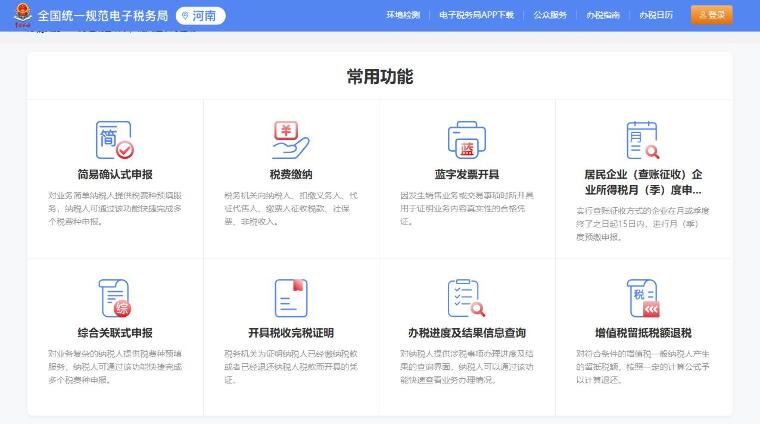760x424 pixels.
Task: Open the 办税日历 header link
Action: [x=656, y=15]
